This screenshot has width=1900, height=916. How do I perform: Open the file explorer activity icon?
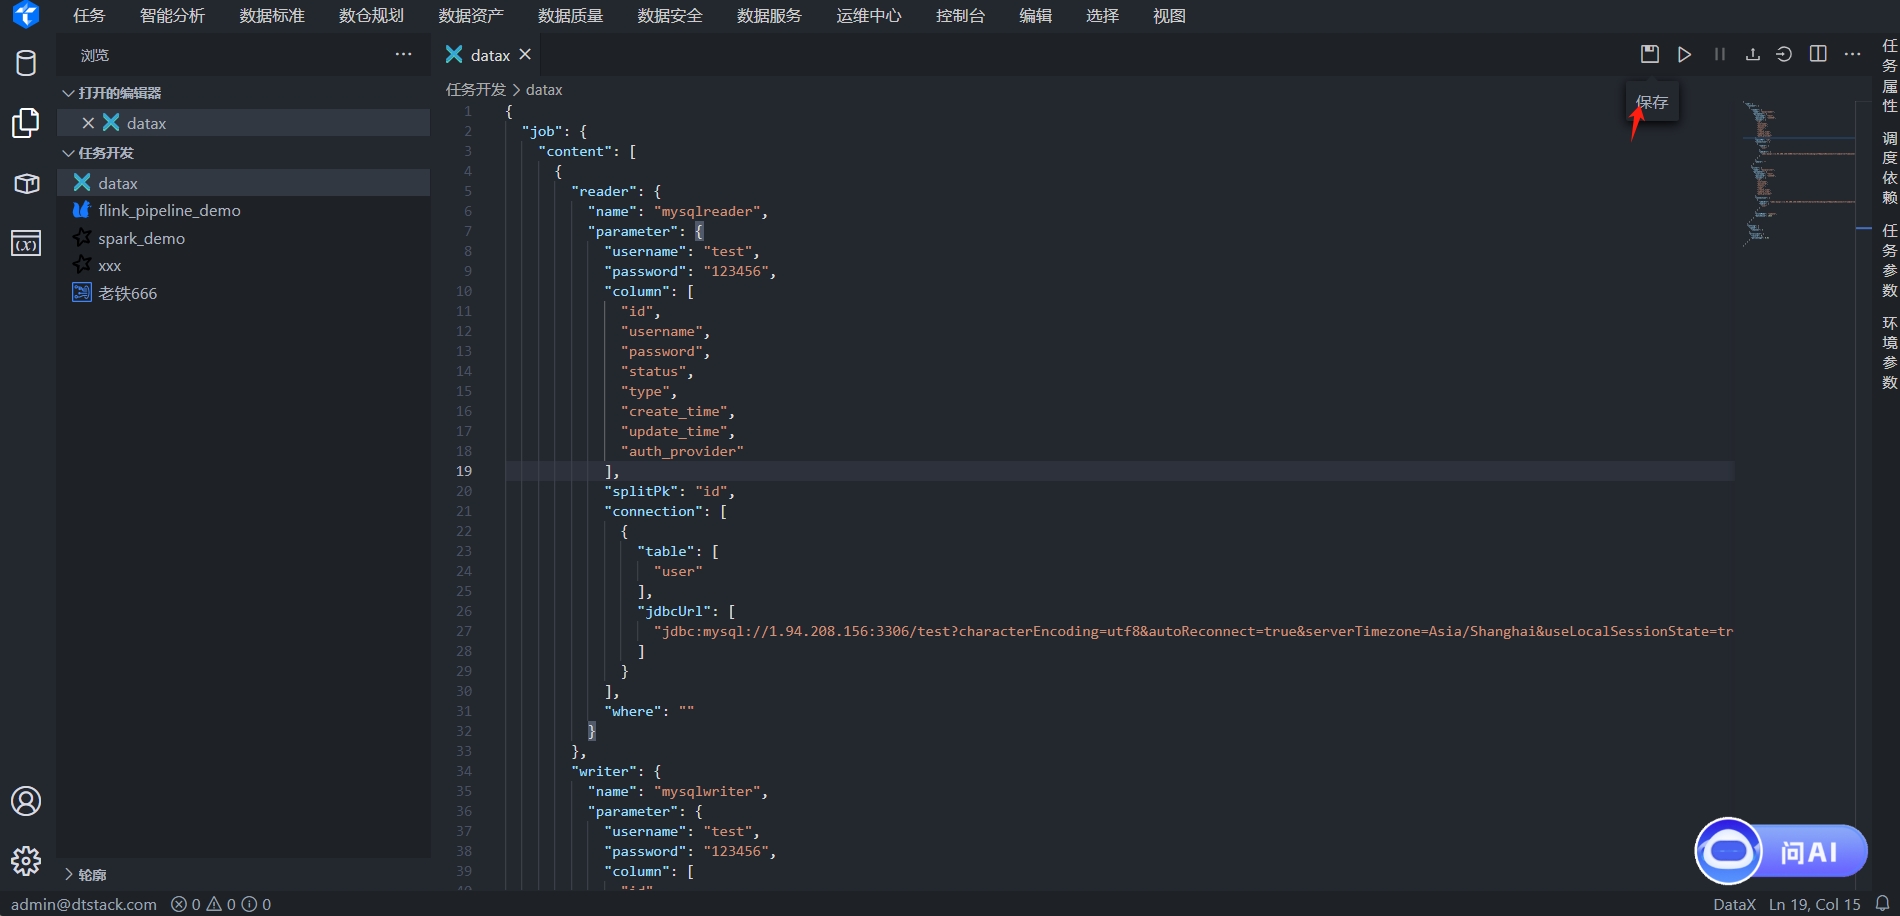coord(26,123)
